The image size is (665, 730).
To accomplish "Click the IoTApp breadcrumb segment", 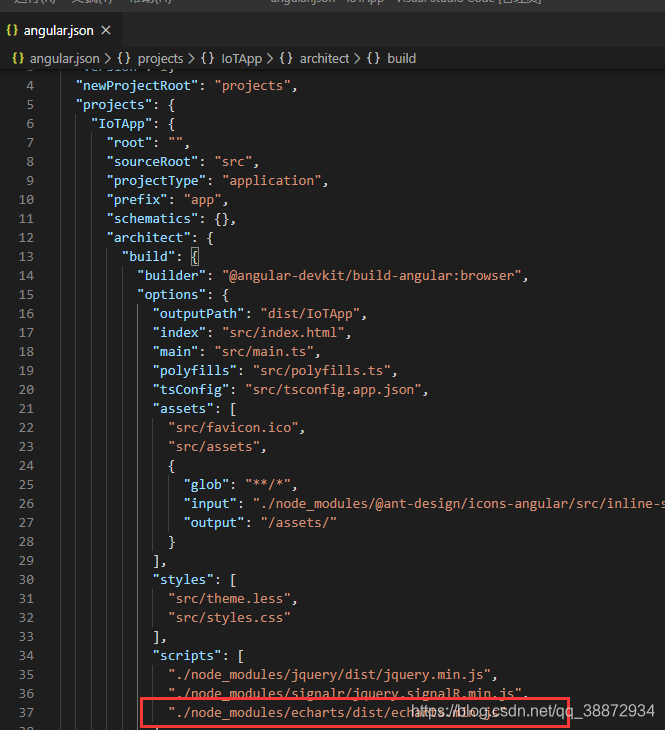I will click(x=242, y=59).
